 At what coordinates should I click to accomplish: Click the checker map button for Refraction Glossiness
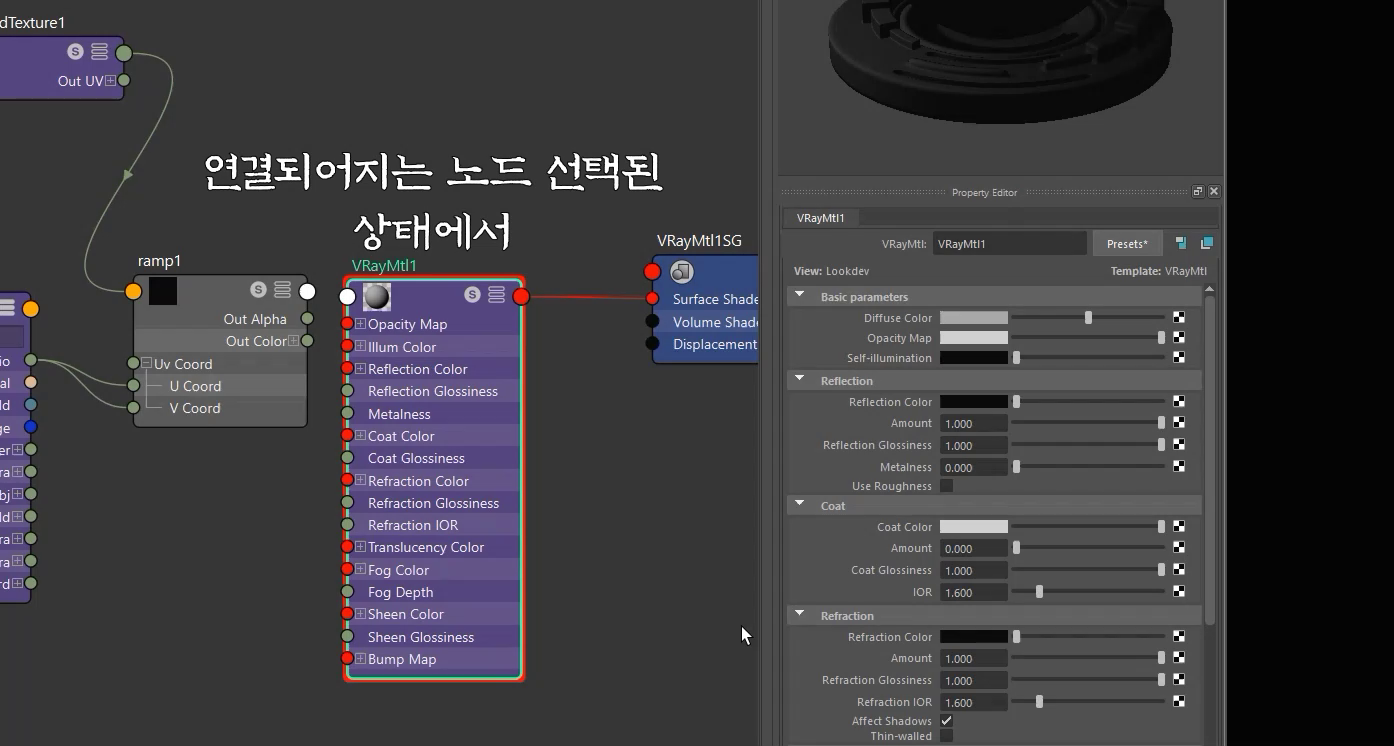click(x=1179, y=680)
